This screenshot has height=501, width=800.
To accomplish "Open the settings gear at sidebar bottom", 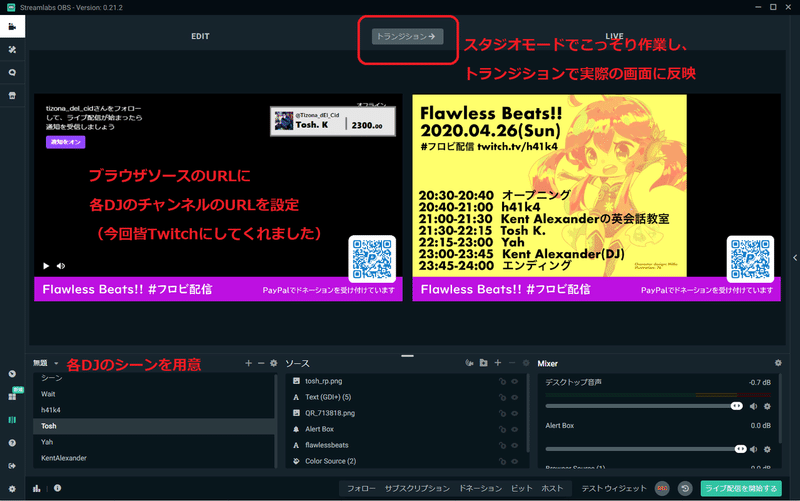I will 12,489.
